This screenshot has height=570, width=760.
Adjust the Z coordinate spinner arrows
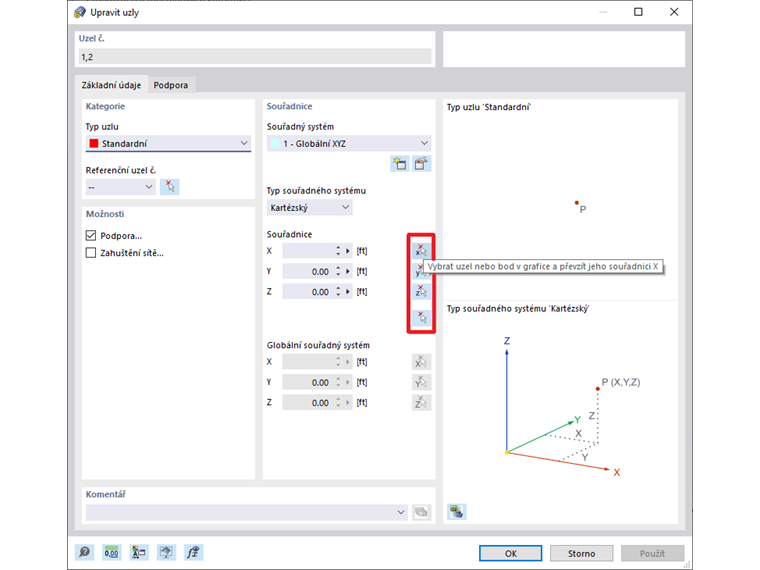[338, 292]
